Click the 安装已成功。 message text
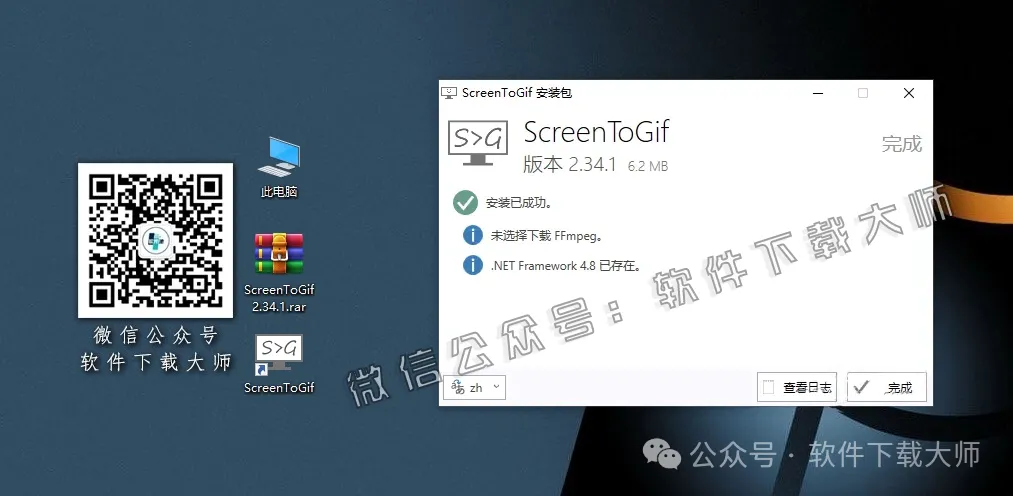Viewport: 1013px width, 496px height. pos(518,203)
